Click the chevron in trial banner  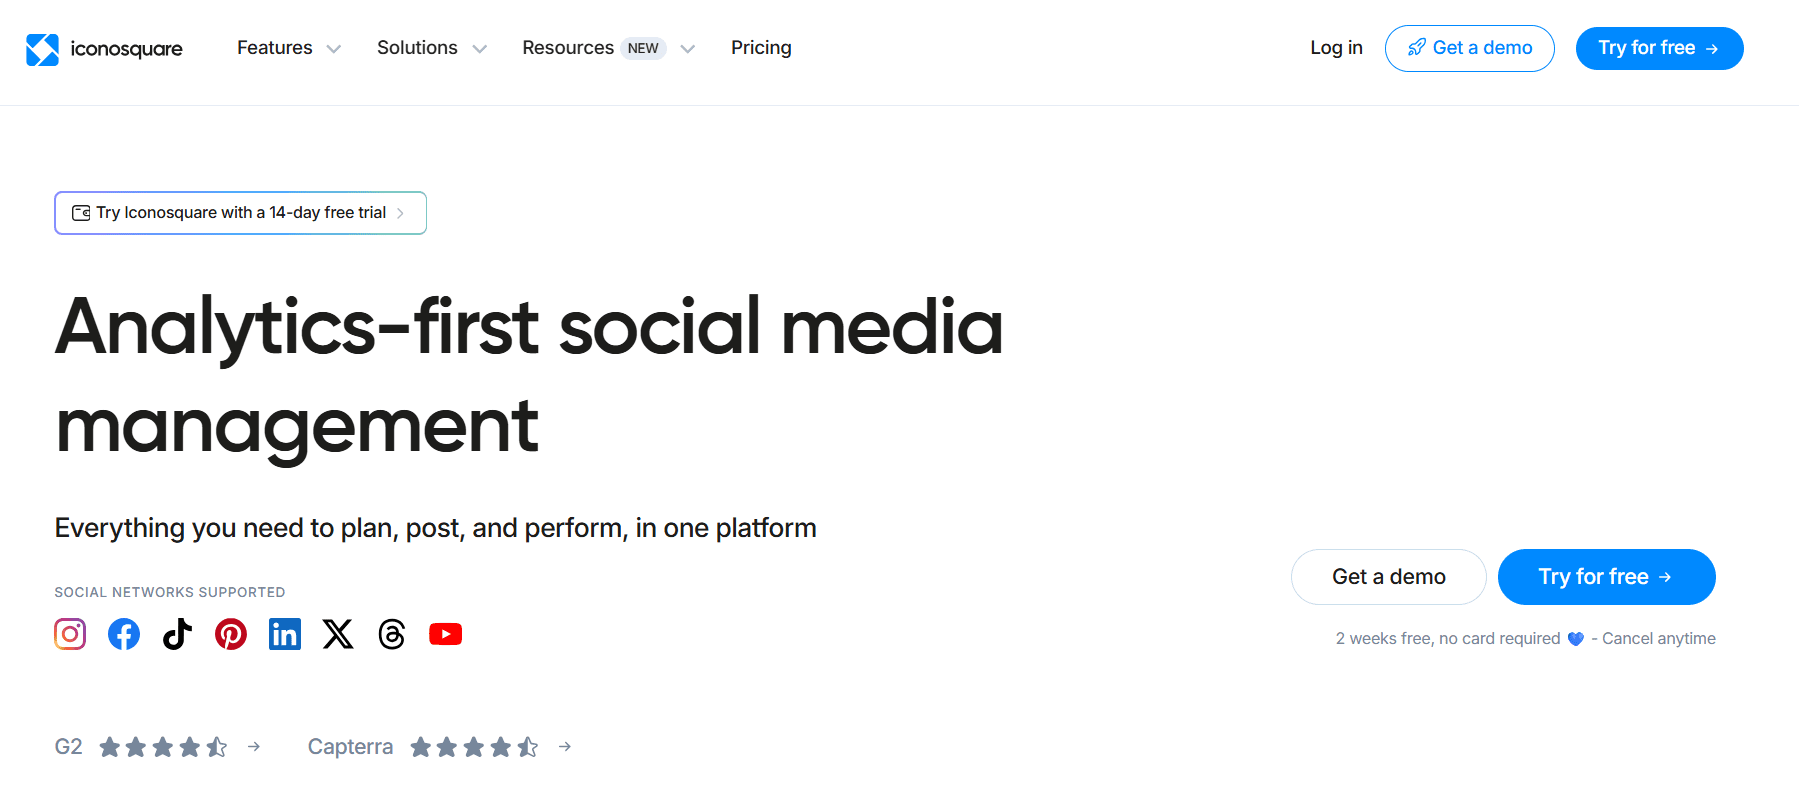pyautogui.click(x=400, y=213)
